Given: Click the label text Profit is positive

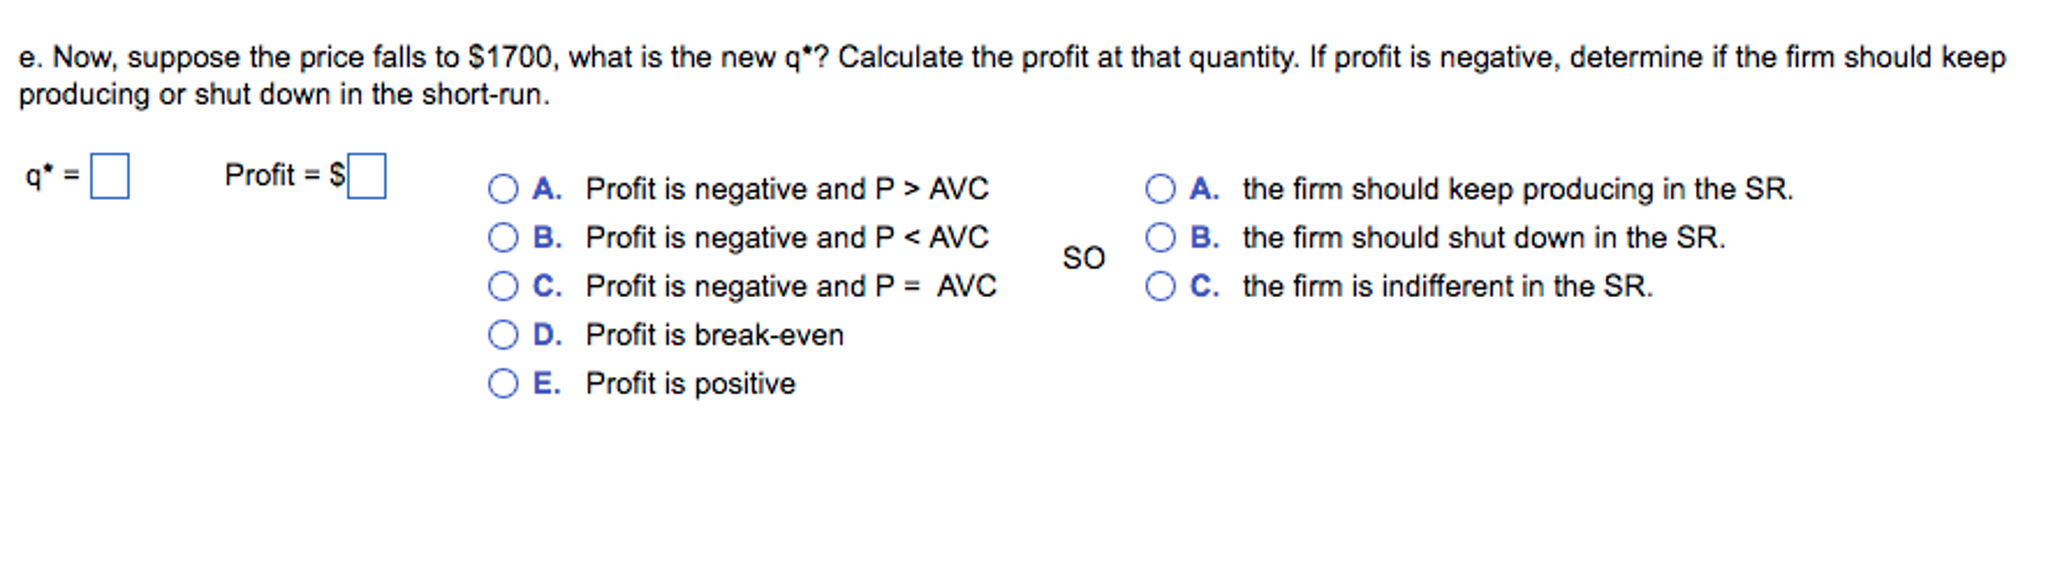Looking at the screenshot, I should tap(690, 383).
